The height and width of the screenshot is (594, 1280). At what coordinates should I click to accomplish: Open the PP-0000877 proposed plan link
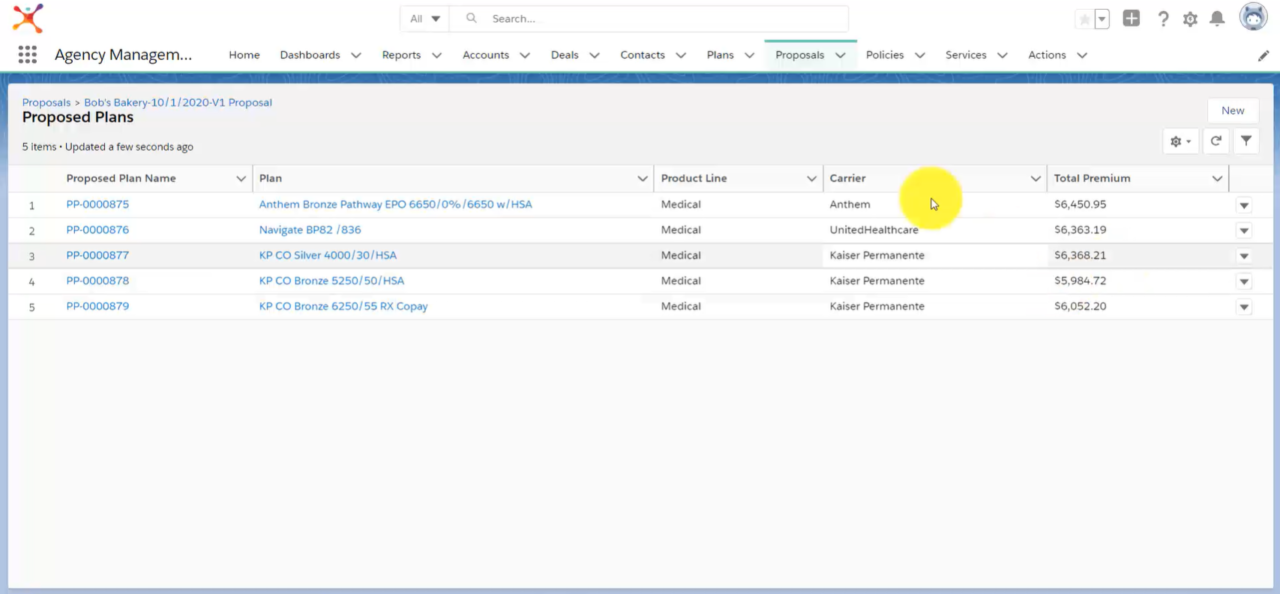pyautogui.click(x=97, y=255)
